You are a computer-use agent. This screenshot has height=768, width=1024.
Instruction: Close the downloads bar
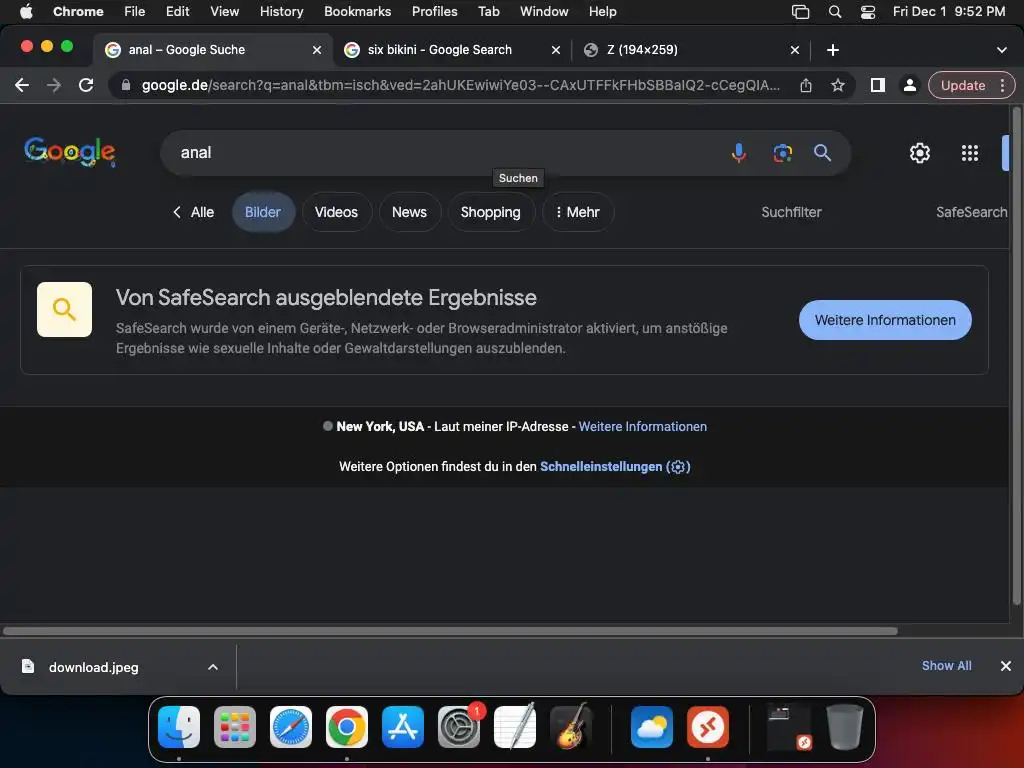point(1006,665)
